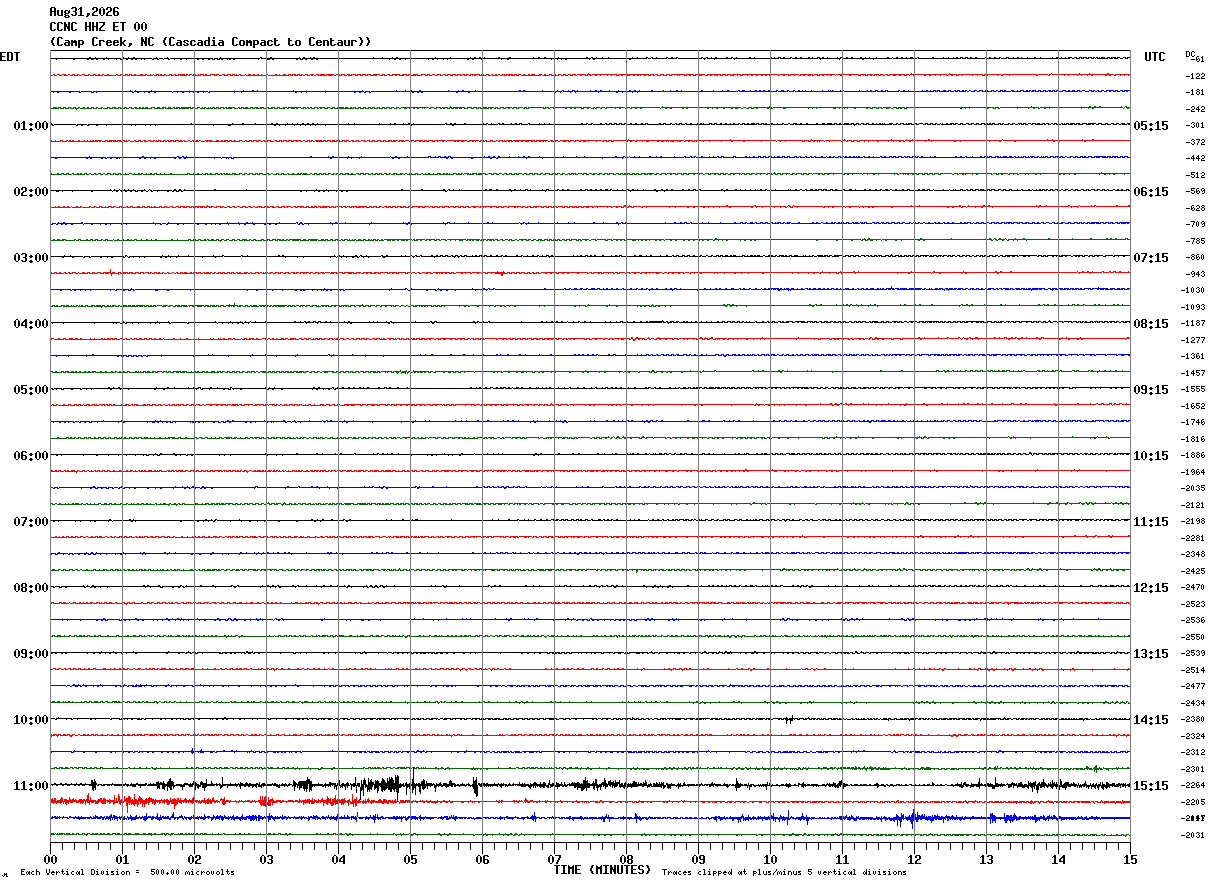Click minute 15 on the bottom axis
The image size is (1210, 886).
(x=1130, y=859)
